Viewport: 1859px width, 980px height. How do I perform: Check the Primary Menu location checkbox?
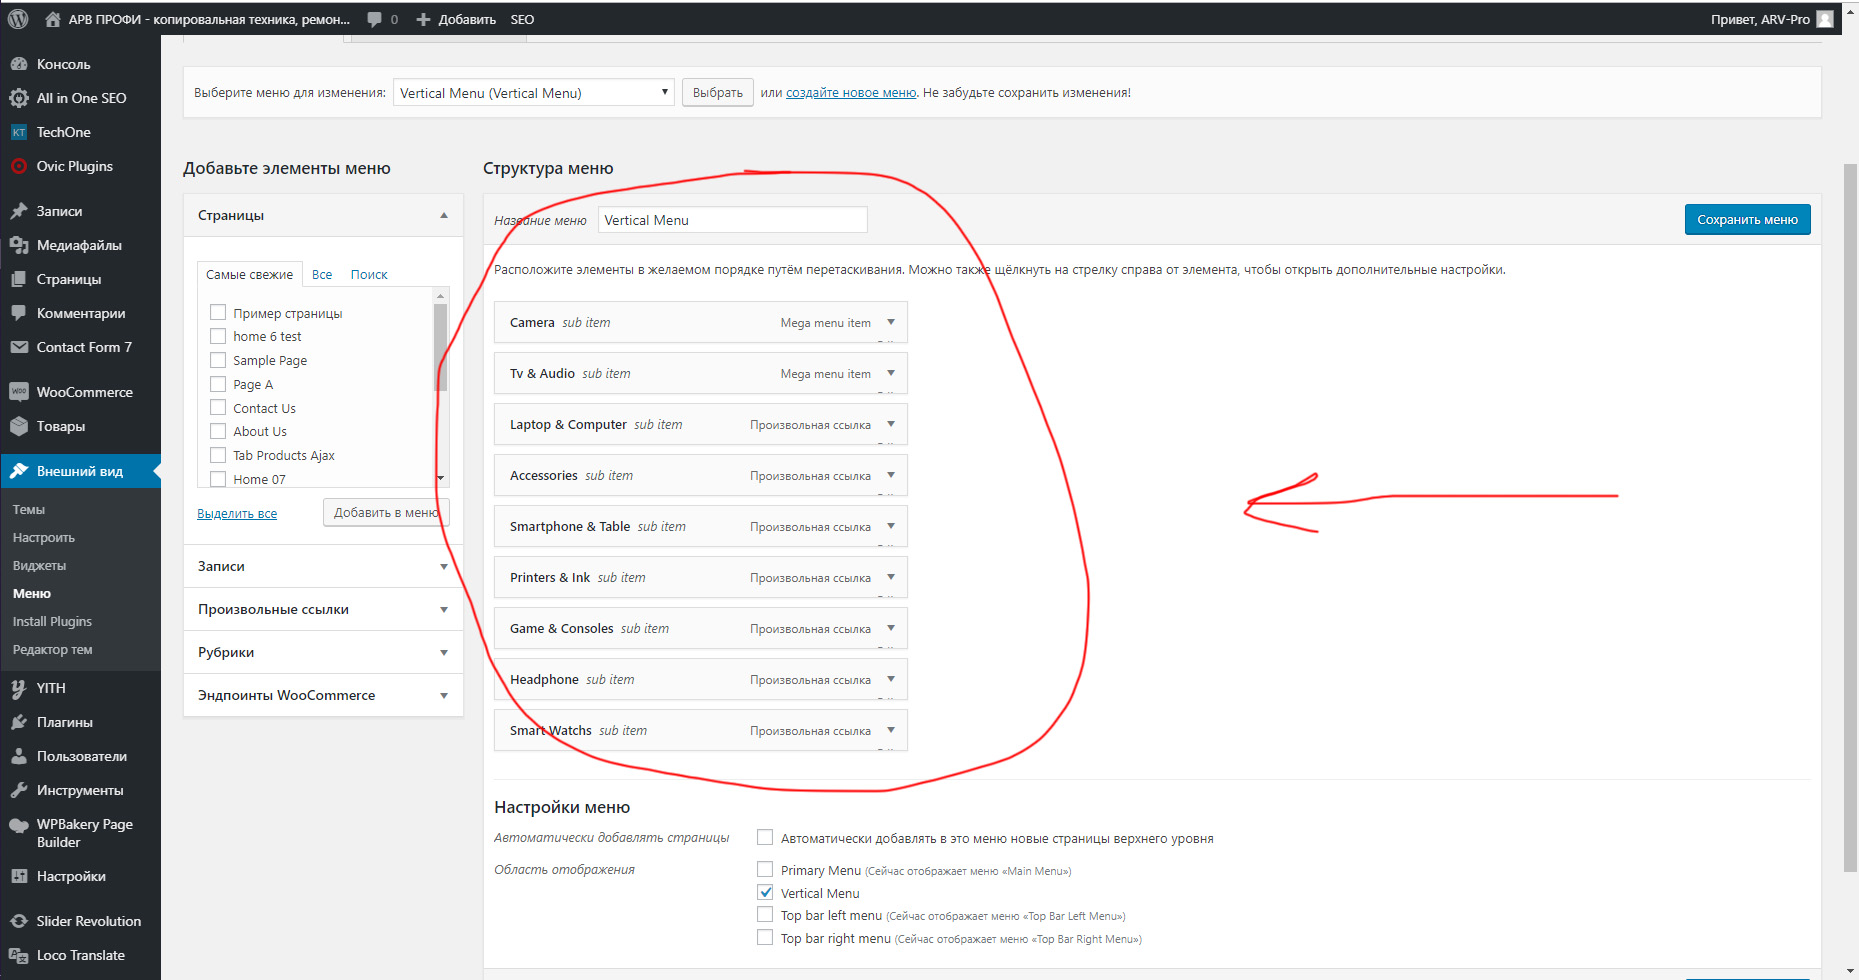pos(765,870)
